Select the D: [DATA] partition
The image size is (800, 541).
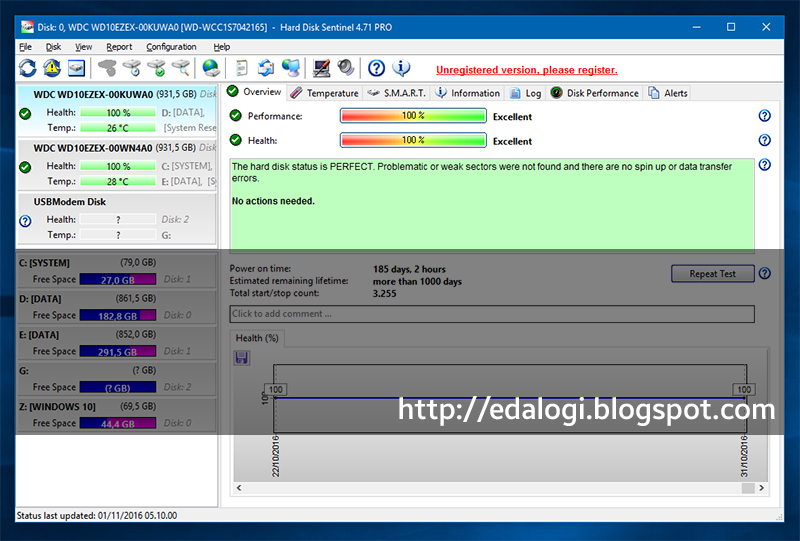point(117,307)
